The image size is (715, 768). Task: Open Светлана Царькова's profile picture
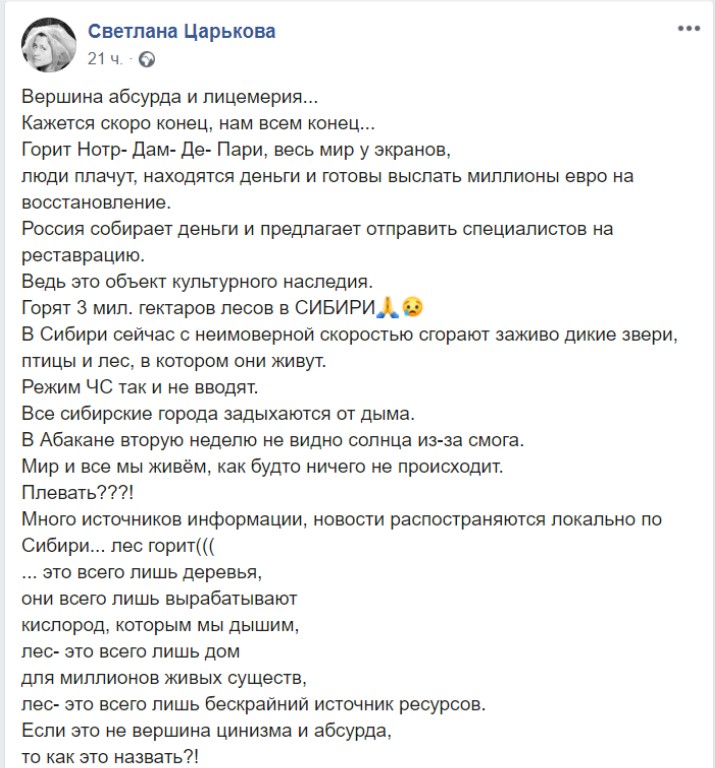click(x=48, y=45)
